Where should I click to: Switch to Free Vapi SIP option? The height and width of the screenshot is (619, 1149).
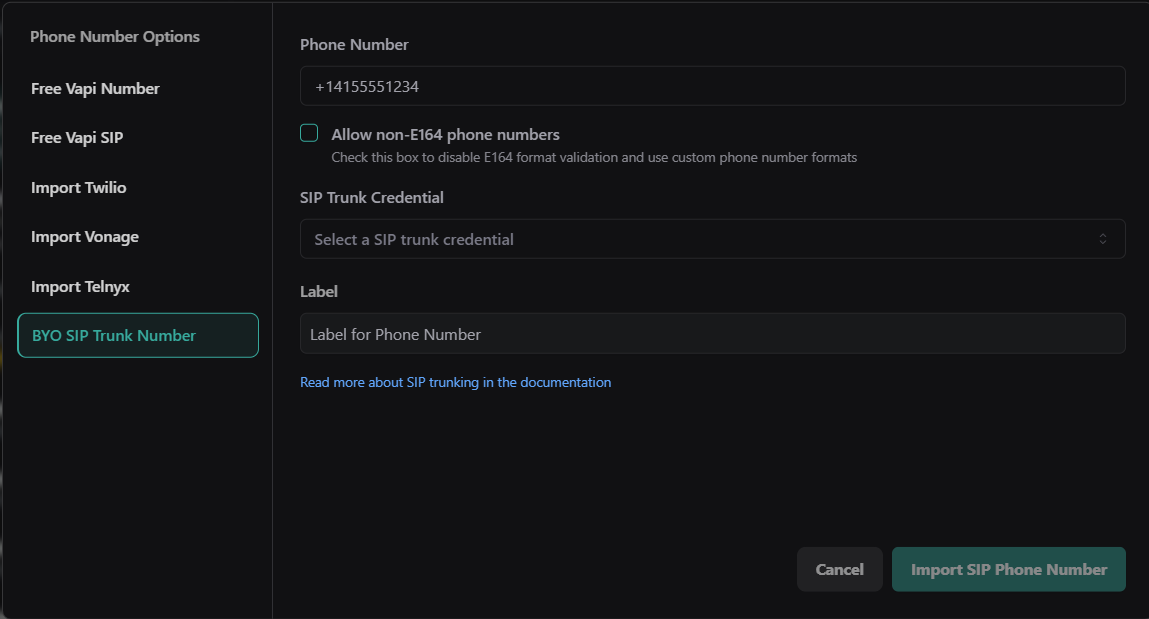[77, 138]
